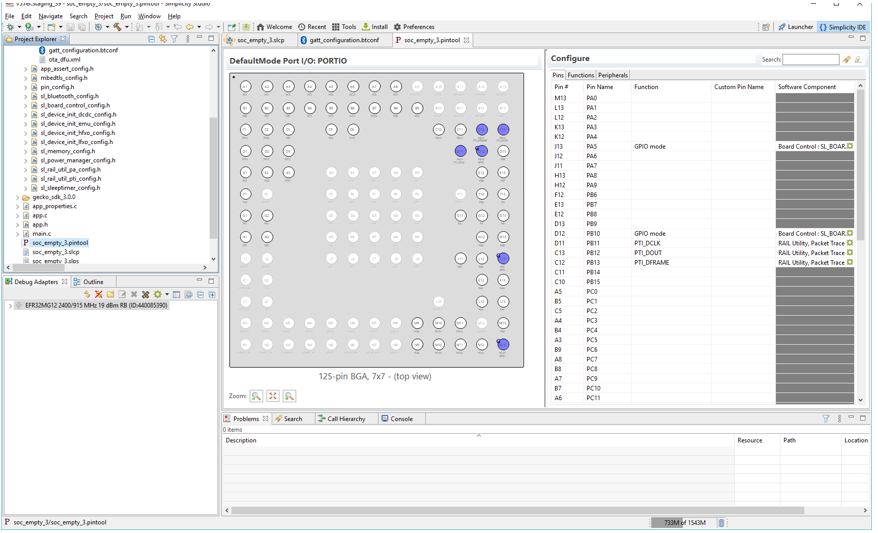Image resolution: width=878 pixels, height=533 pixels.
Task: Click the Recent toolbar button
Action: coord(312,27)
